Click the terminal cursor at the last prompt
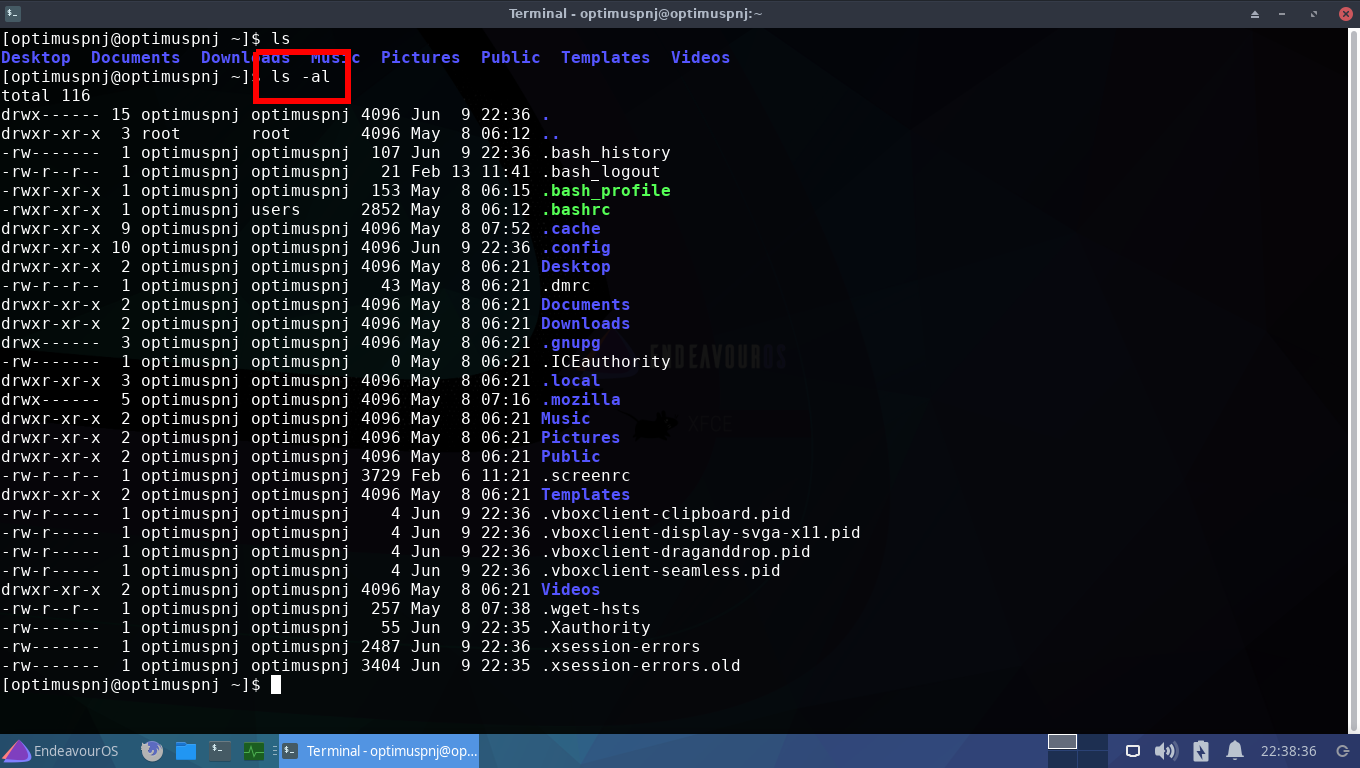 click(276, 685)
